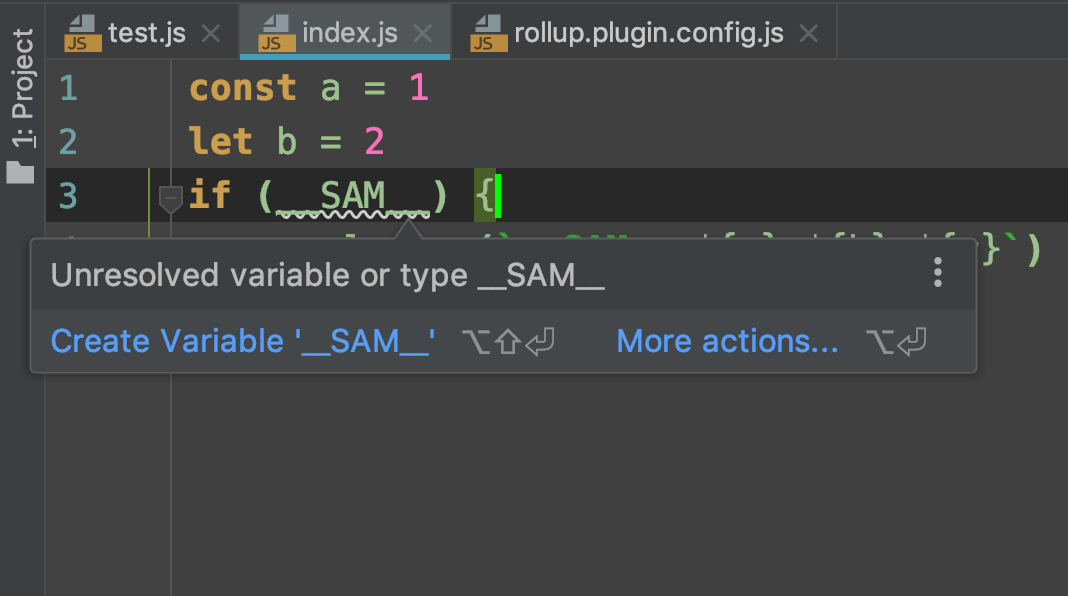This screenshot has height=596, width=1068.
Task: Click the pink number 2 literal
Action: (x=374, y=142)
